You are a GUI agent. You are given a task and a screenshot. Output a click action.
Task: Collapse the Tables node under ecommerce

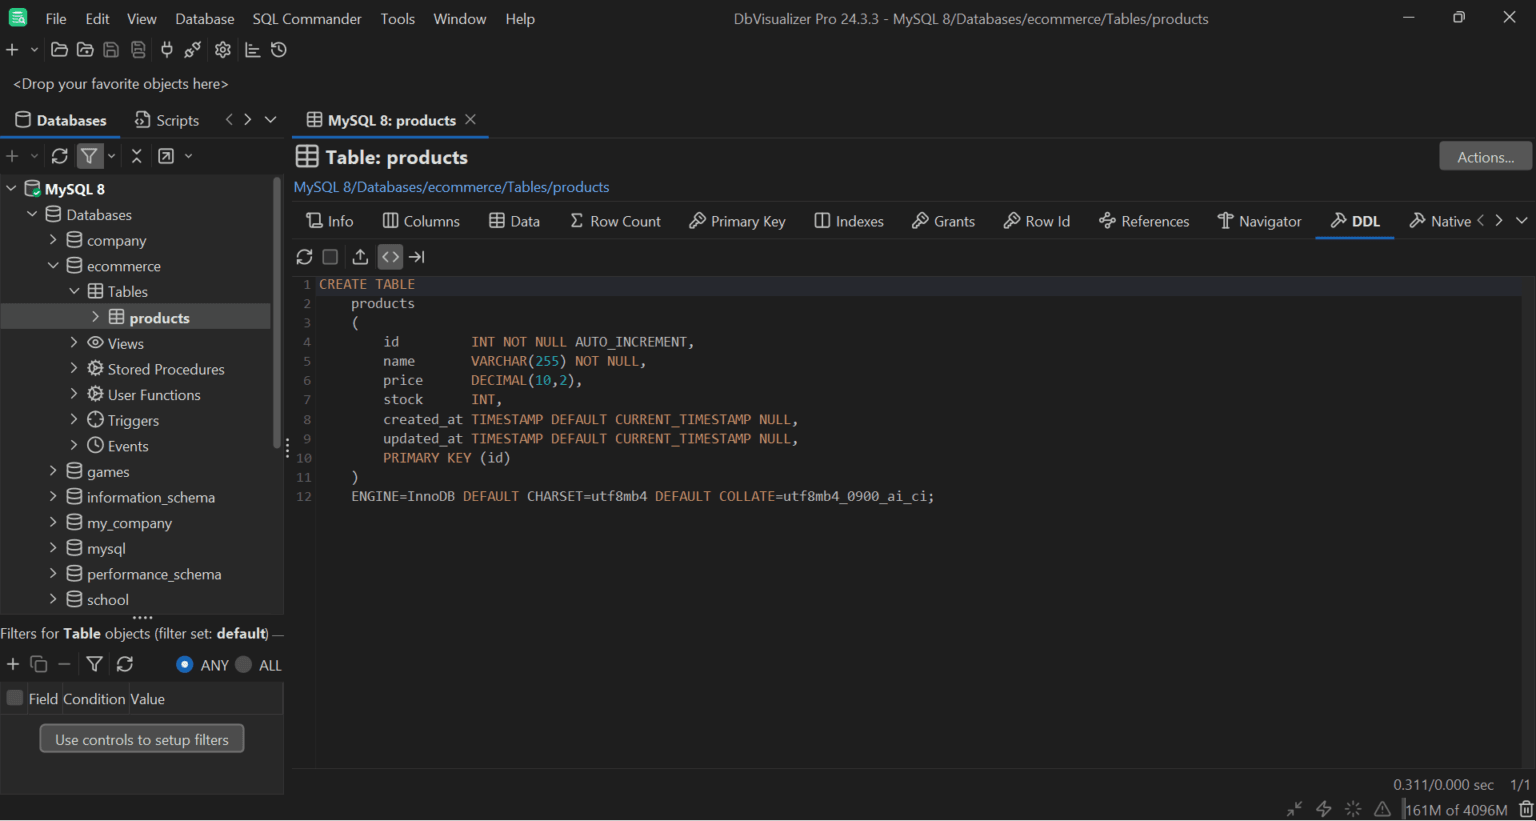pos(73,291)
